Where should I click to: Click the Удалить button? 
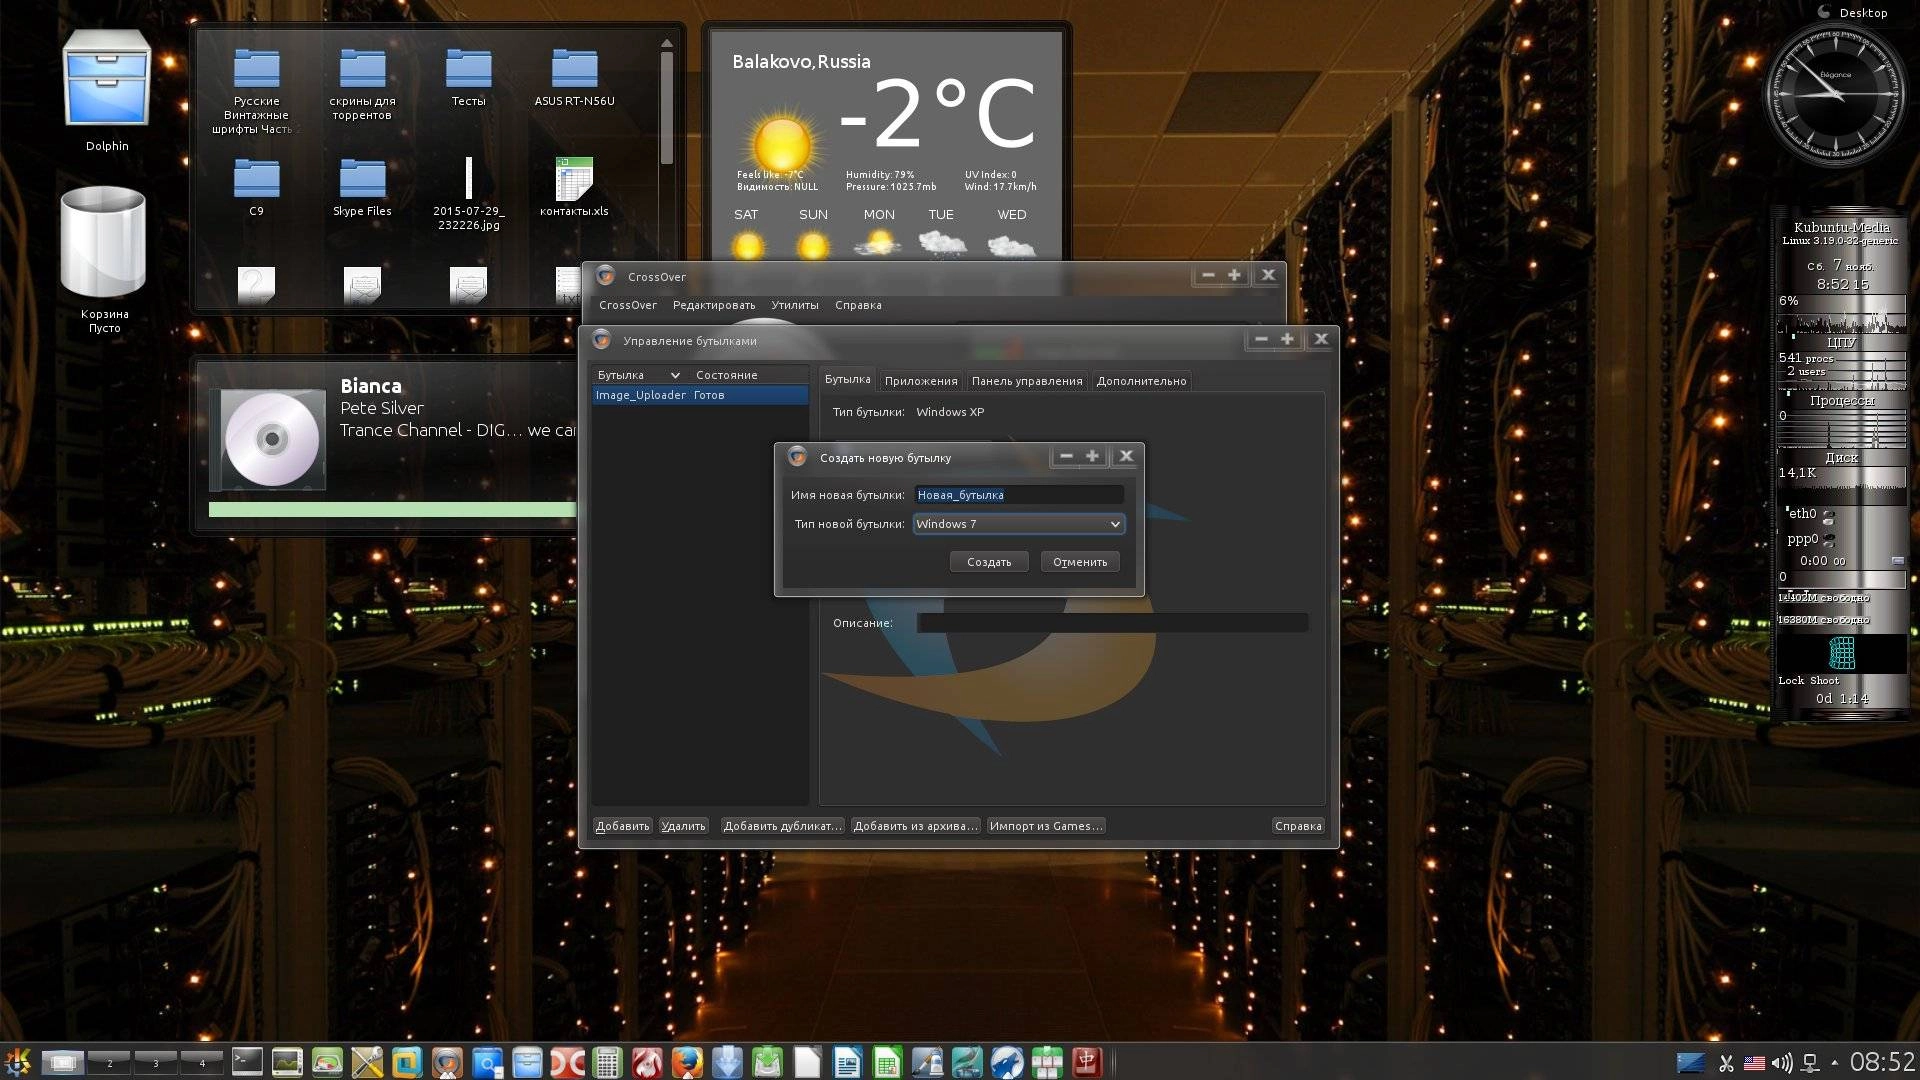tap(684, 826)
